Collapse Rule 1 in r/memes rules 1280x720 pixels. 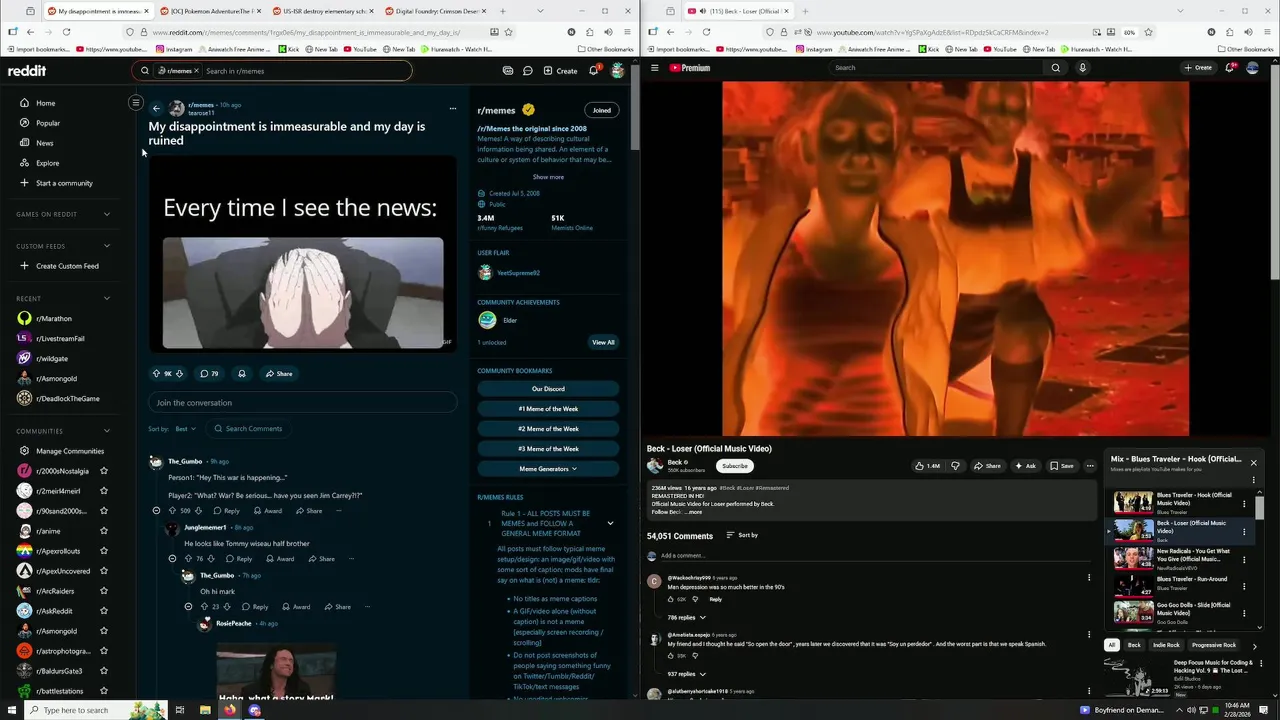[610, 523]
